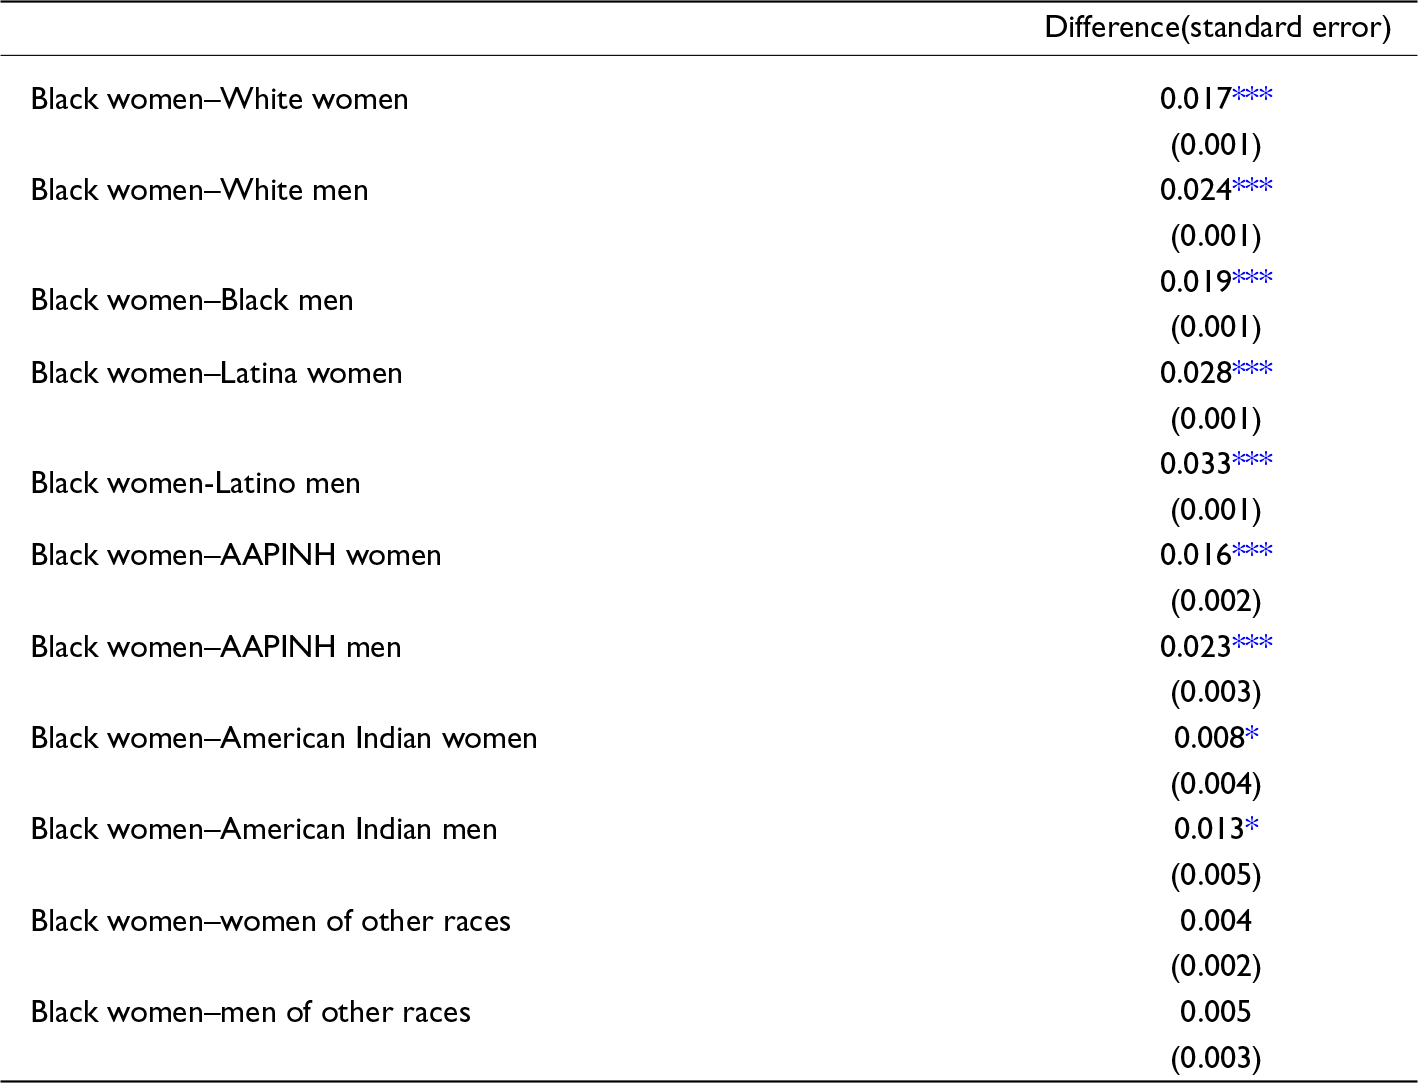The image size is (1418, 1083).
Task: Click the Difference(standard error) column header
Action: pos(1217,27)
